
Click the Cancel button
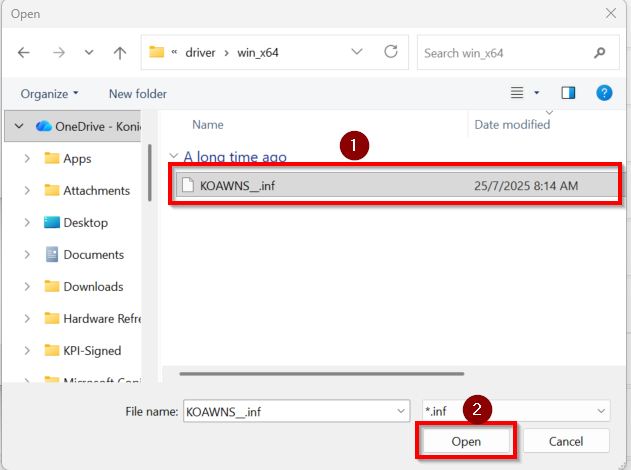coord(565,441)
